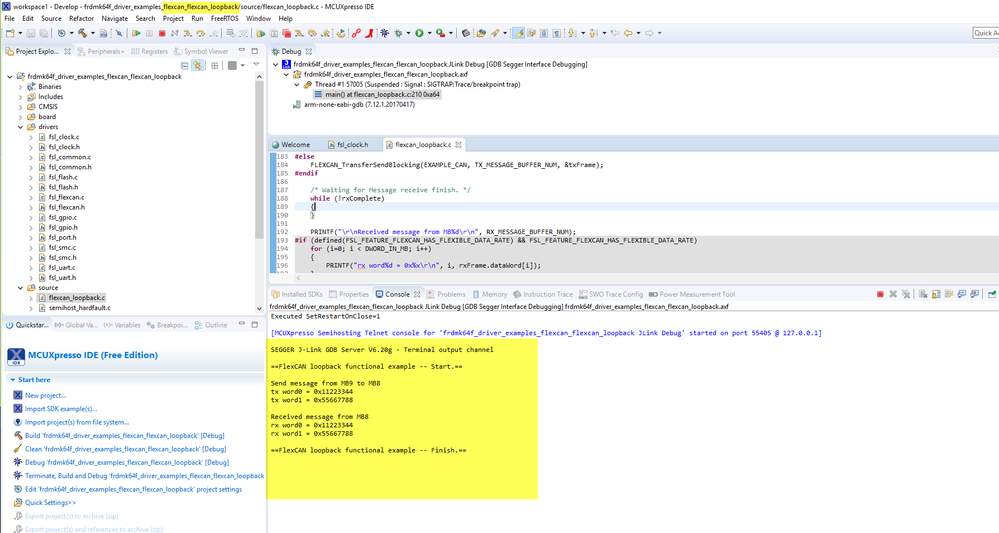Click the Step Into arrow icon

pyautogui.click(x=187, y=33)
